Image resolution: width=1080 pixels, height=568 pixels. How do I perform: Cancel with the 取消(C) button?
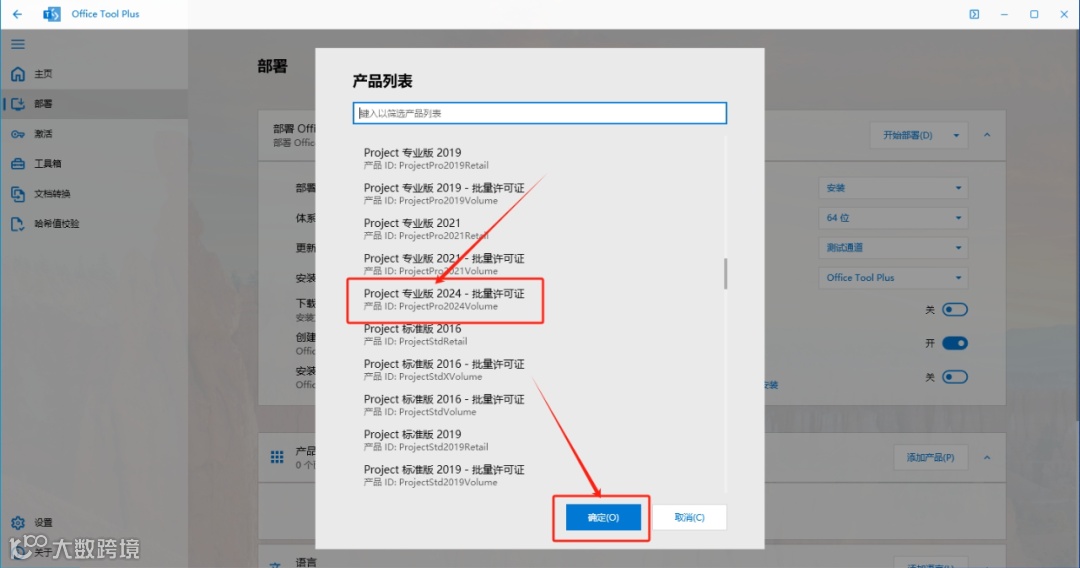tap(689, 518)
